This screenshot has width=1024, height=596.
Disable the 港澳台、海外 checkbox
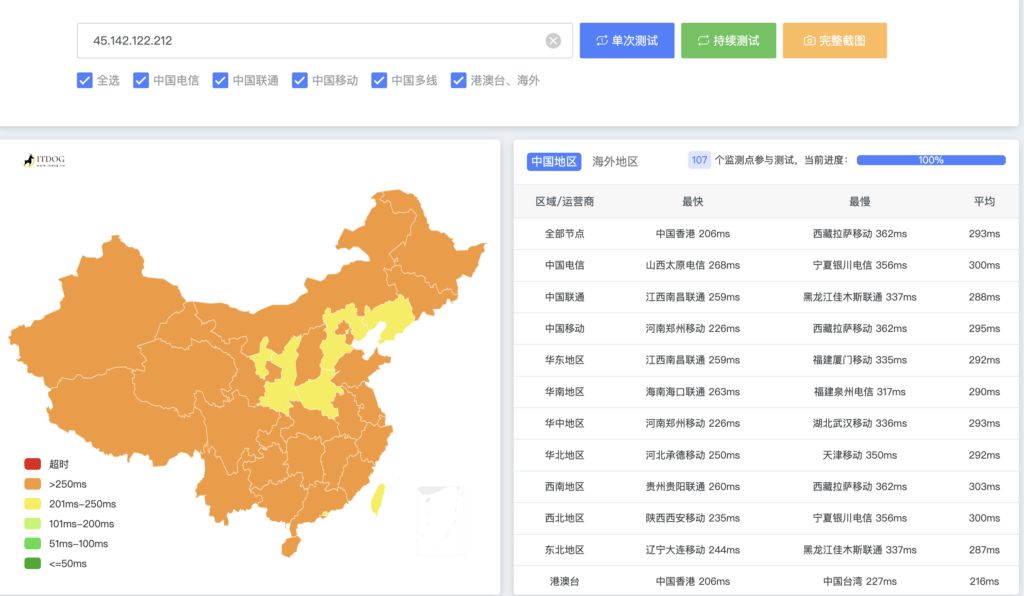point(458,80)
